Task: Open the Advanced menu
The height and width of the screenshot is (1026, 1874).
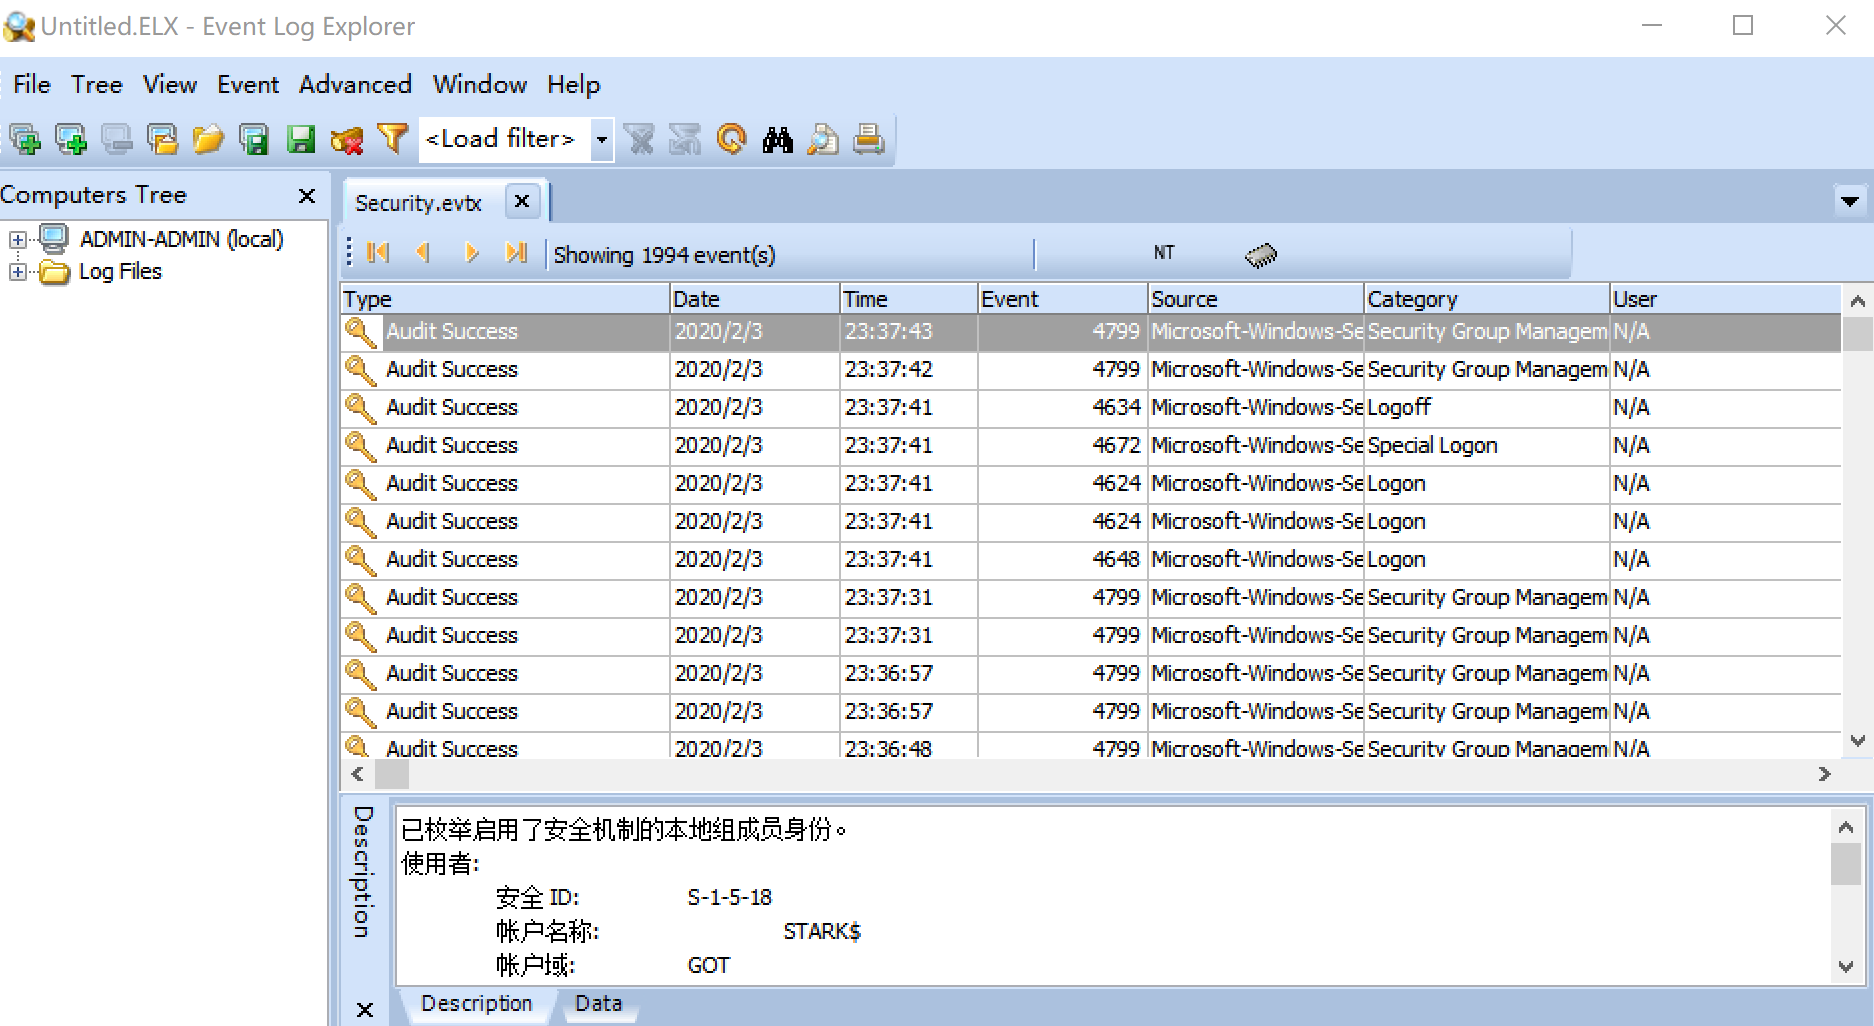Action: click(x=355, y=85)
